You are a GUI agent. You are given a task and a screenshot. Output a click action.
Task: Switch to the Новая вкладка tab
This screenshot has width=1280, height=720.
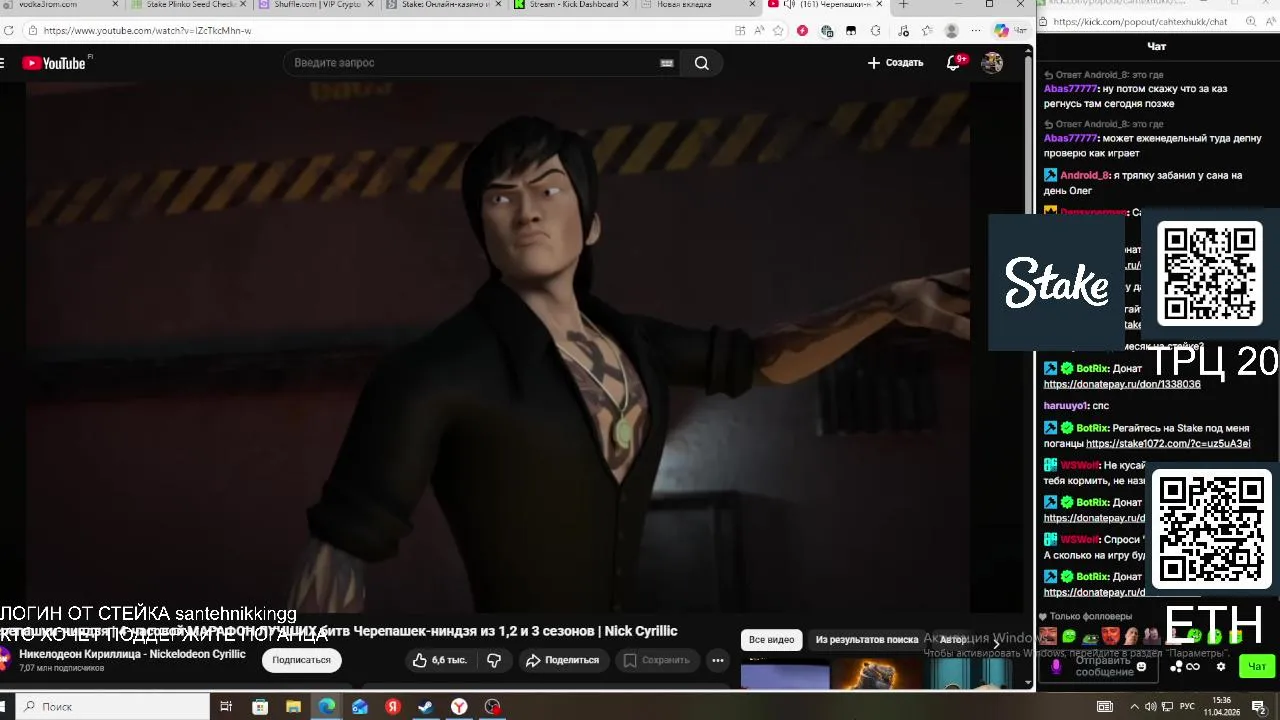698,5
